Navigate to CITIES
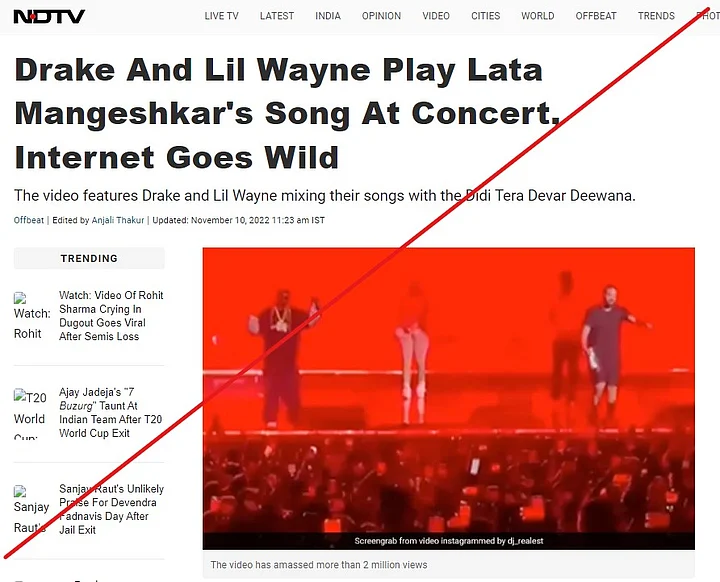The image size is (720, 582). point(485,16)
